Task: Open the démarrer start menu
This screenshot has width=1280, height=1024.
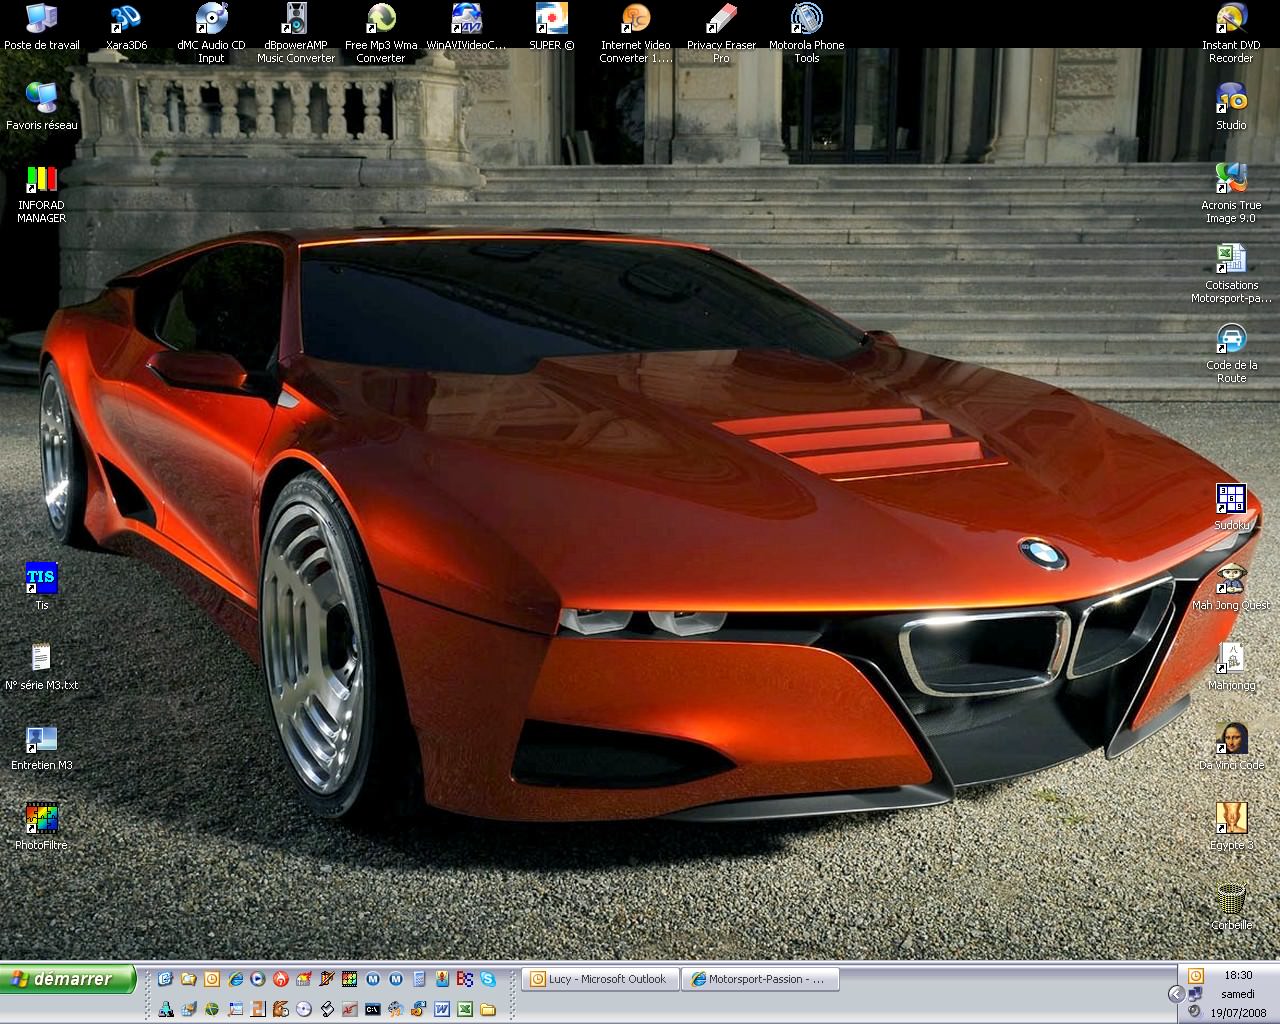Action: pyautogui.click(x=67, y=979)
